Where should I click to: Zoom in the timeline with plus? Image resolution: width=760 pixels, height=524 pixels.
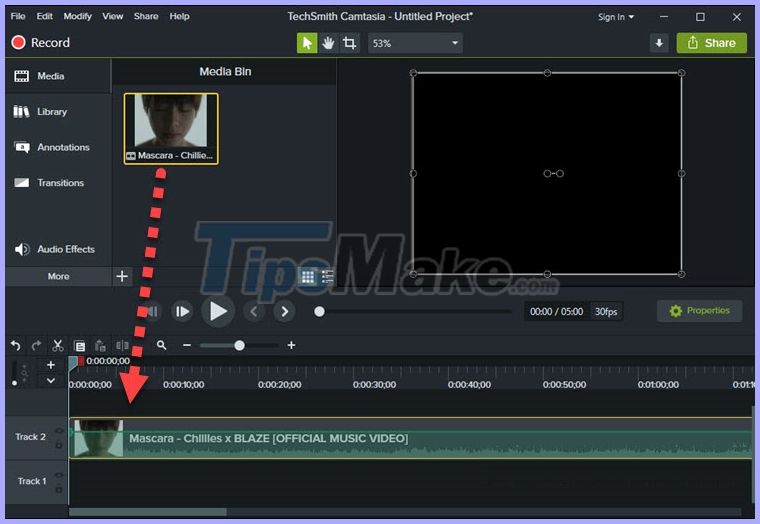[x=291, y=345]
